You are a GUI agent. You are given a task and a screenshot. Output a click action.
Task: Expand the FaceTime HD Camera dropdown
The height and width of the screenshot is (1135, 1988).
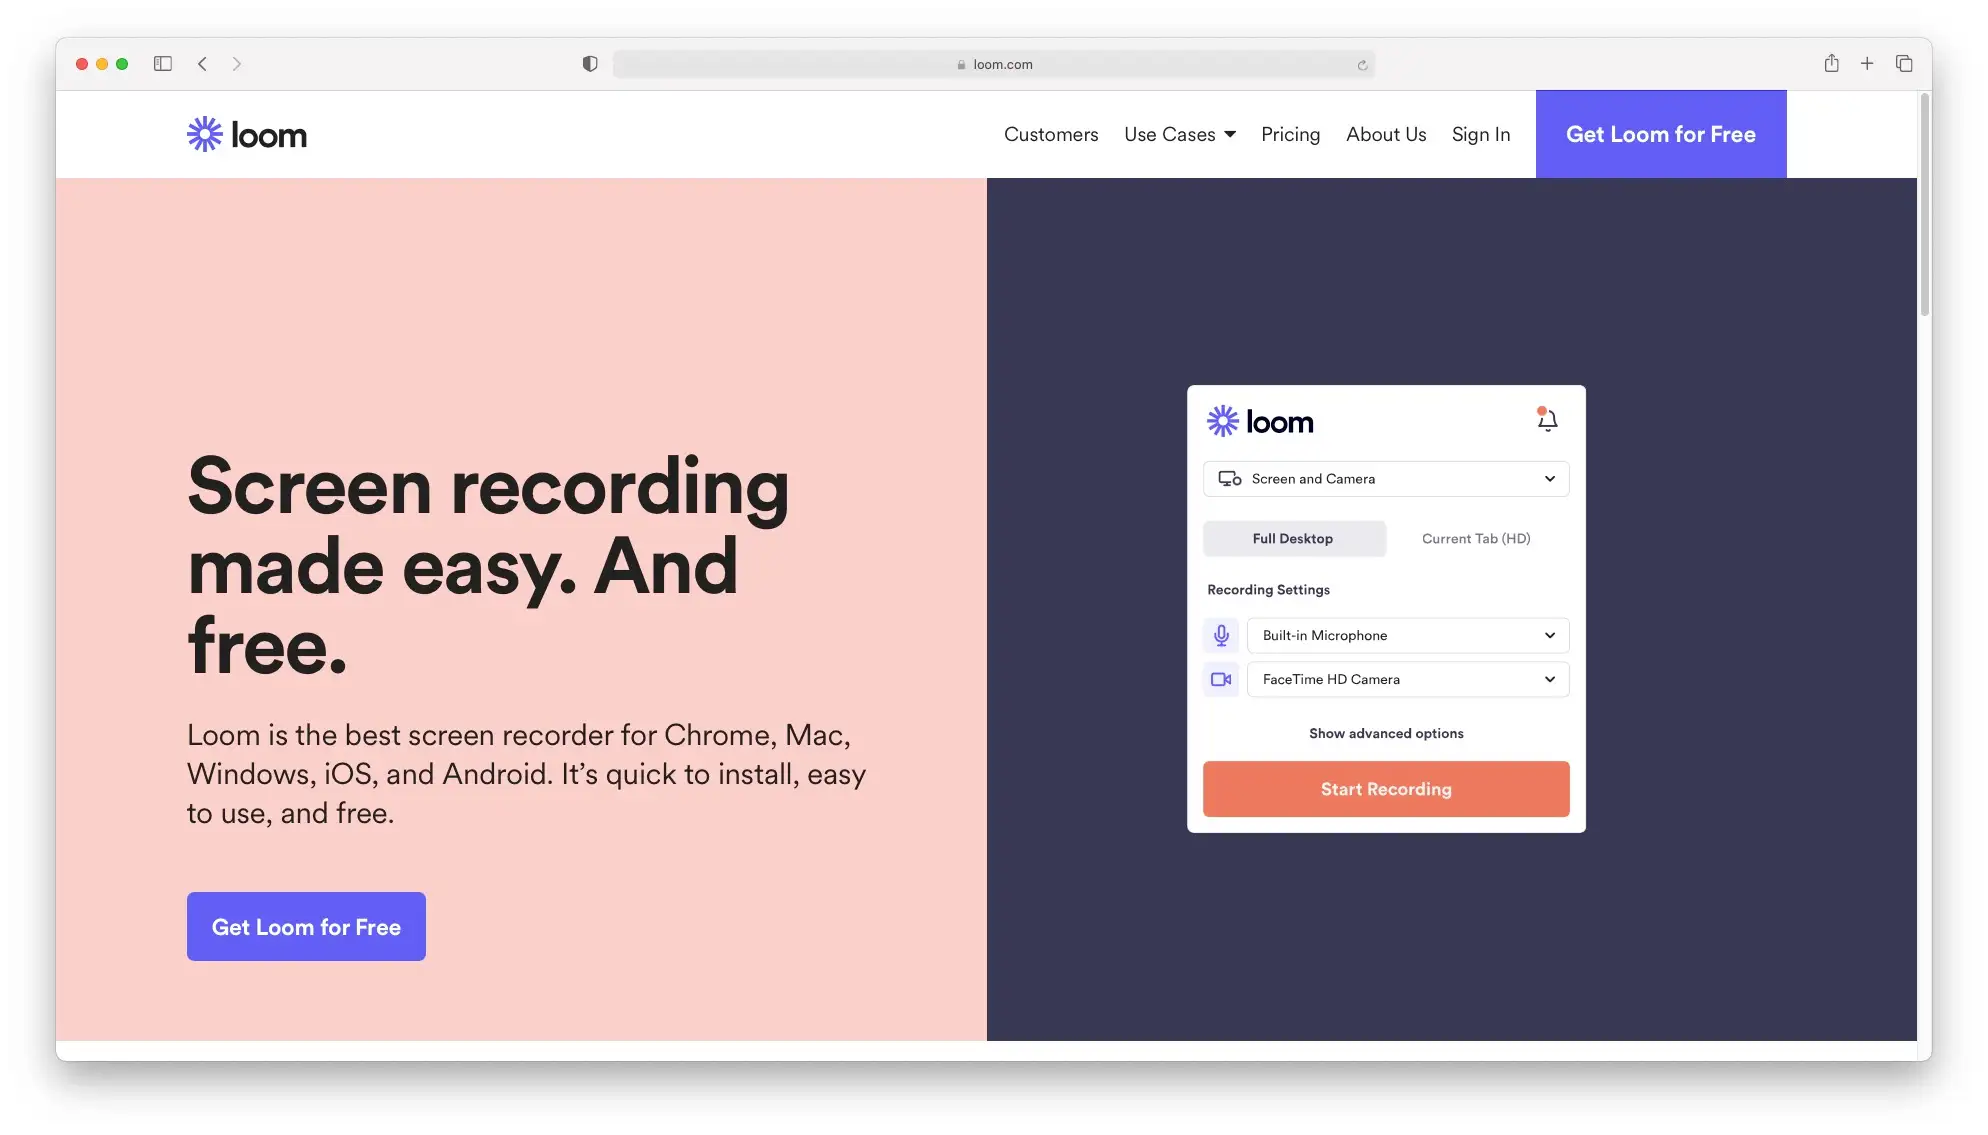point(1548,679)
